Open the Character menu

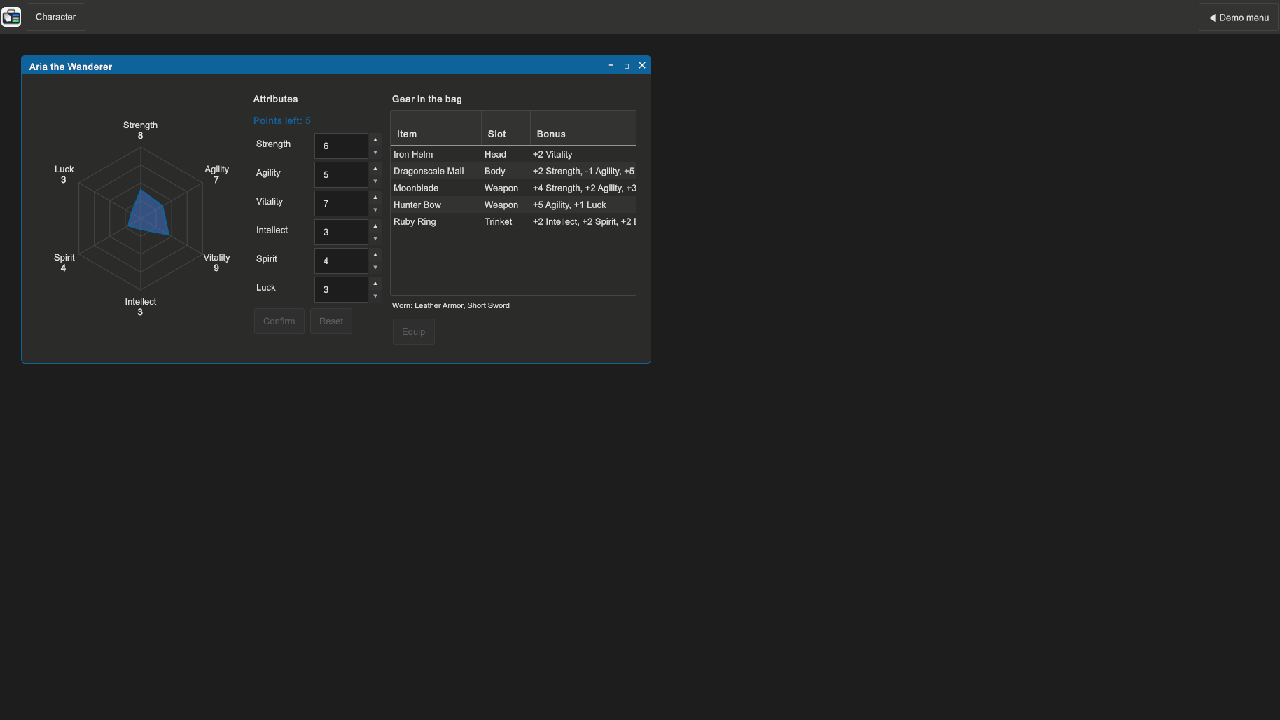click(x=56, y=17)
